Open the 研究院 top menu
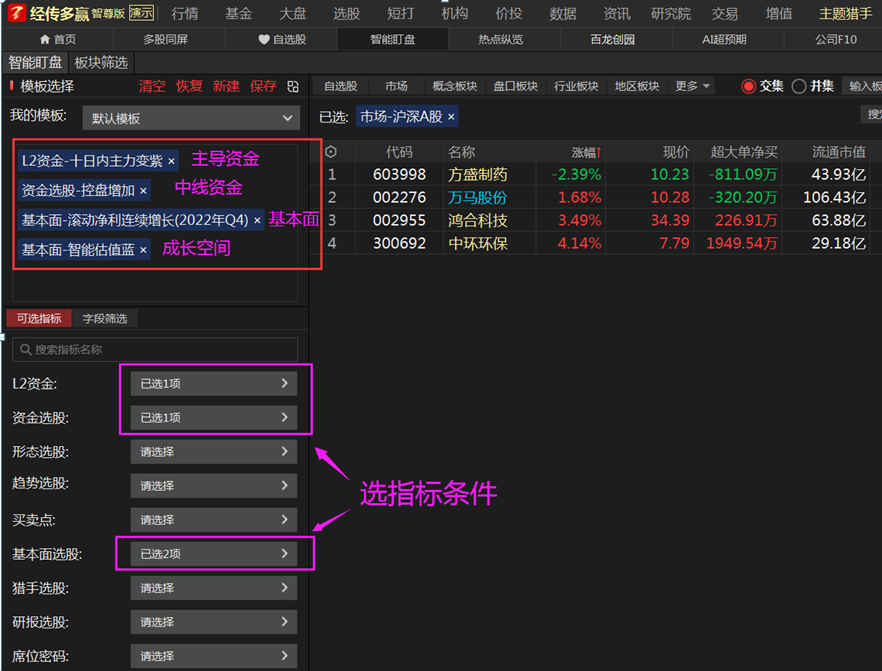This screenshot has height=671, width=882. click(x=671, y=13)
